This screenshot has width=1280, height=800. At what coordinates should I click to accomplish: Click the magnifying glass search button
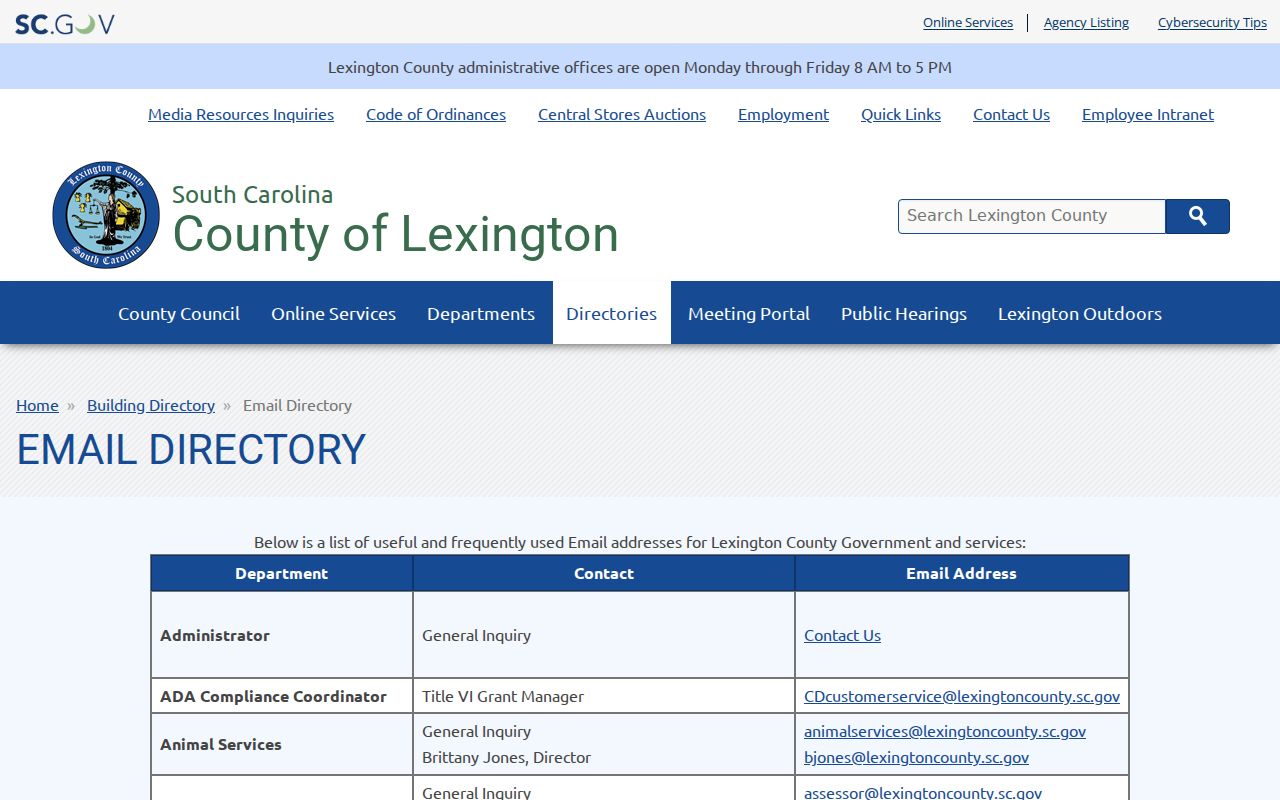[1198, 216]
